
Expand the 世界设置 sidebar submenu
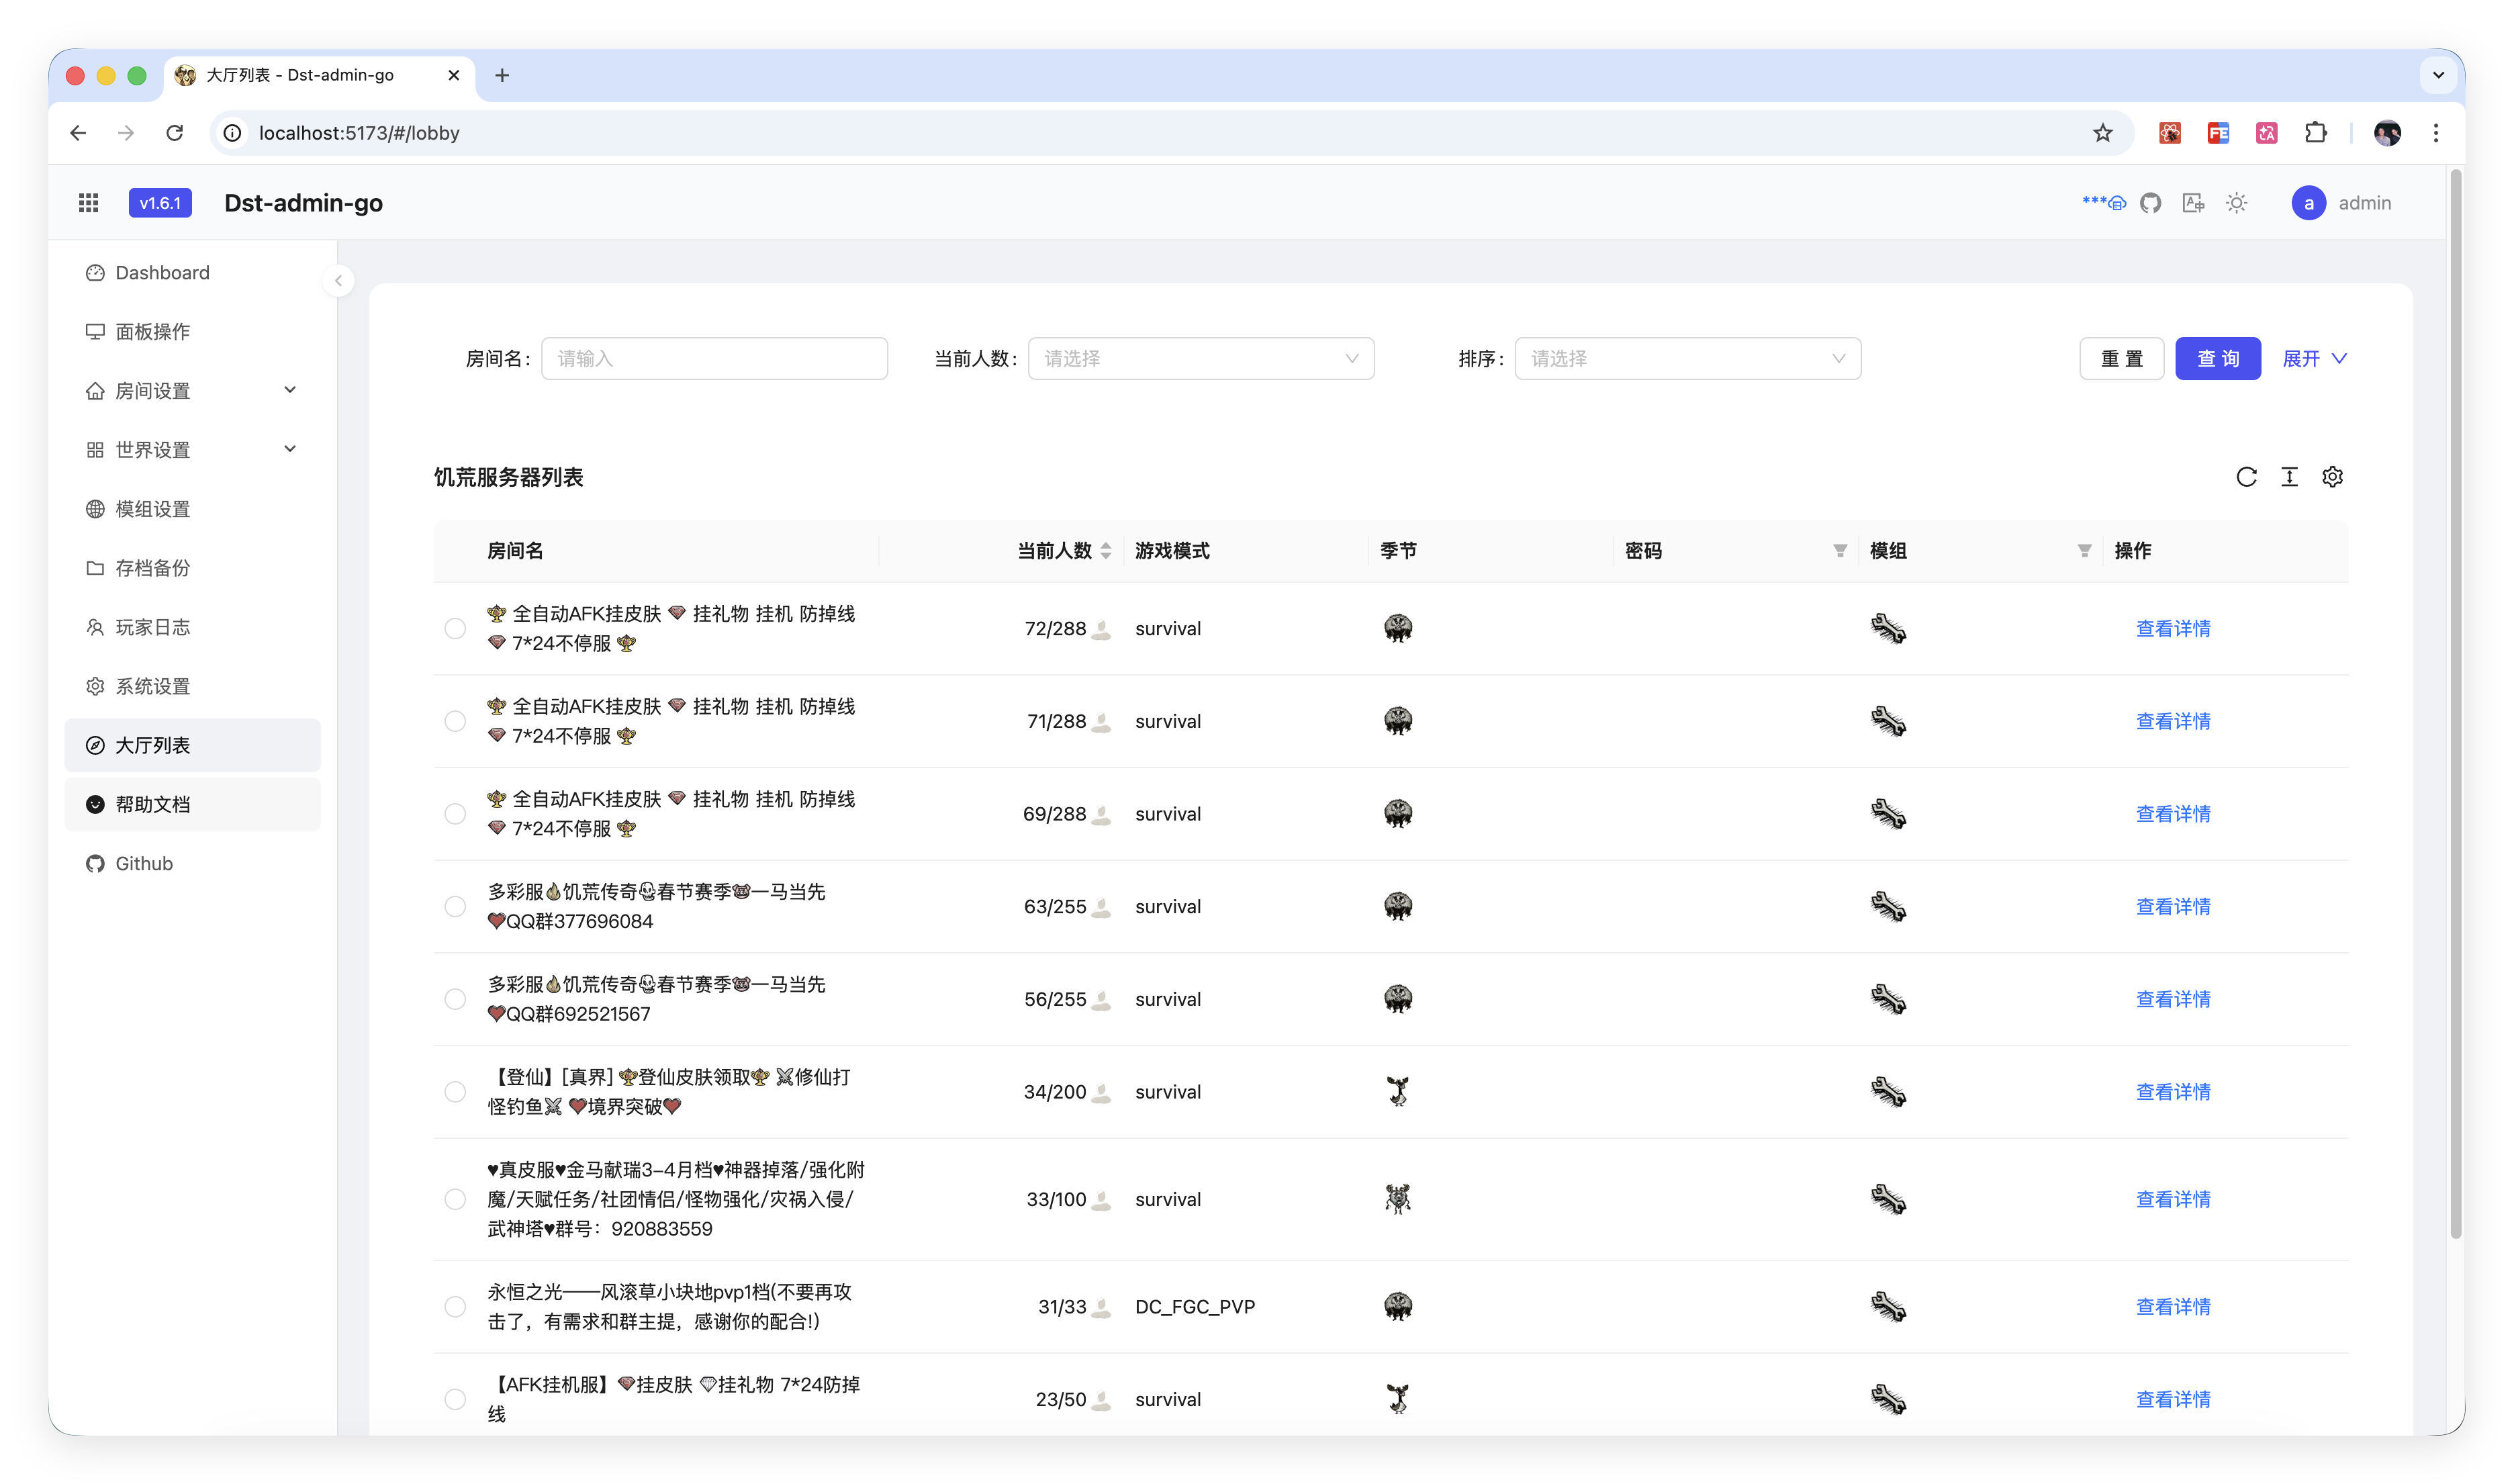point(192,450)
